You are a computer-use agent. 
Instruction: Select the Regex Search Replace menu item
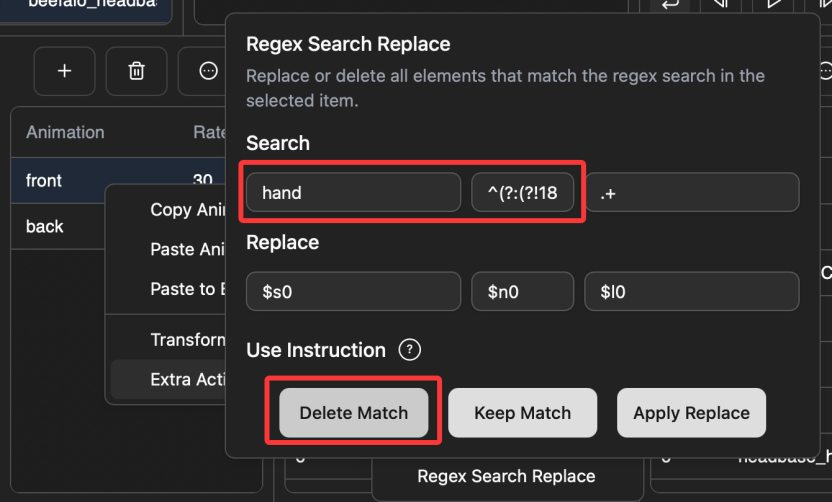(x=506, y=476)
